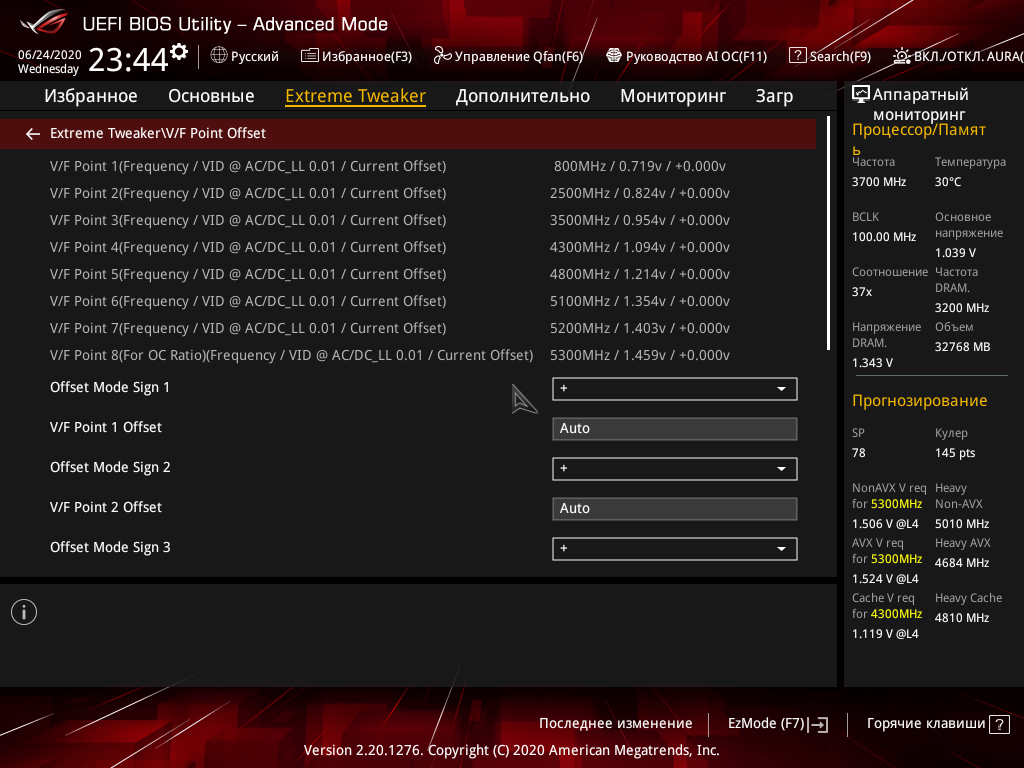
Task: Click the 32768 MB memory size value
Action: tap(962, 347)
